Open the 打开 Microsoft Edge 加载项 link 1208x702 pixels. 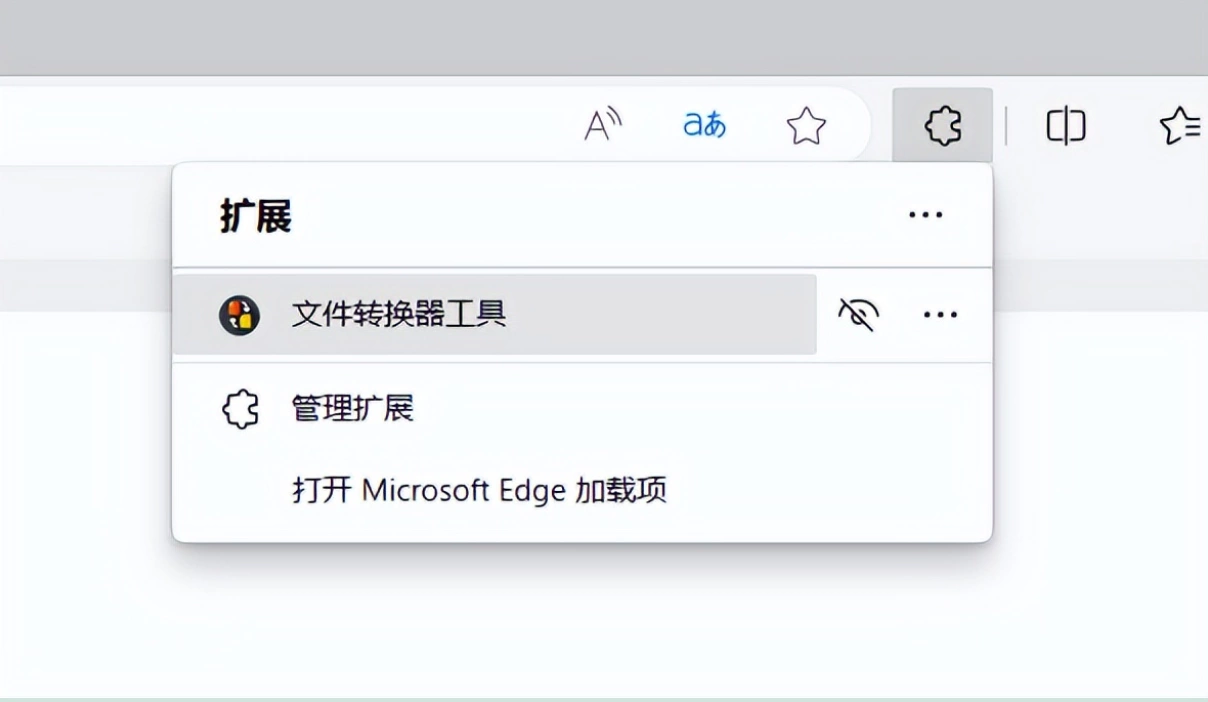click(x=480, y=490)
